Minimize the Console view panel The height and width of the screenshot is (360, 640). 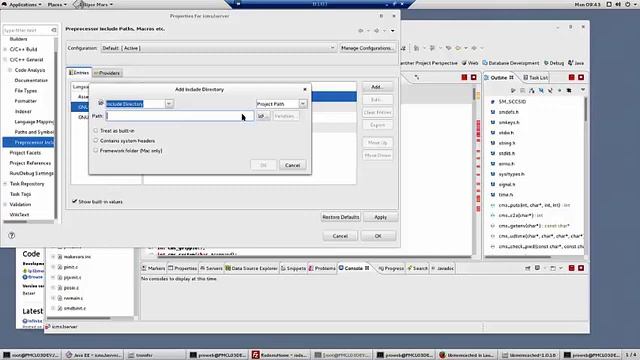pos(571,268)
